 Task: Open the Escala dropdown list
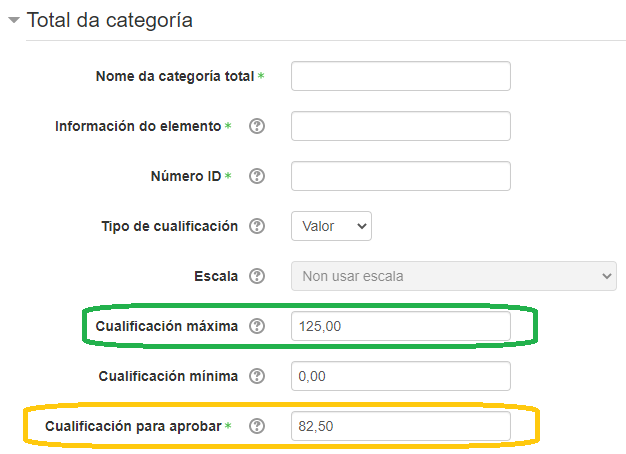453,276
